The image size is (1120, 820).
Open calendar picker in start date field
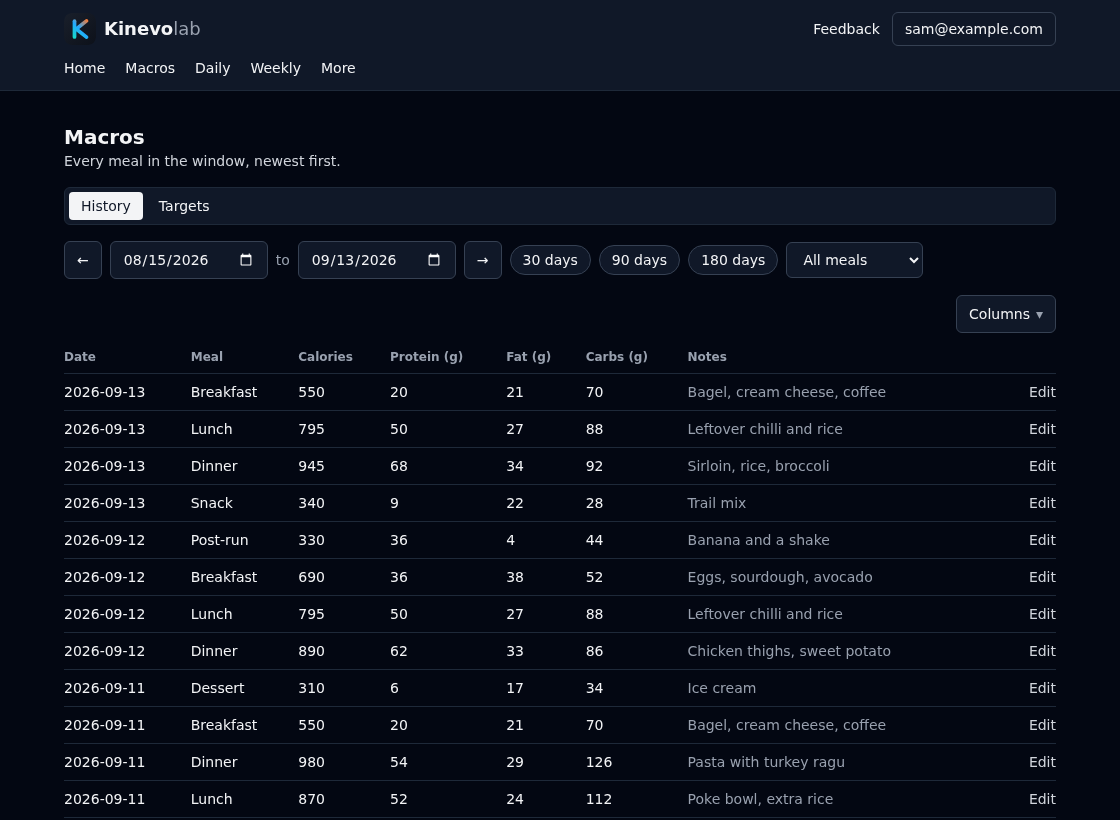coord(246,260)
